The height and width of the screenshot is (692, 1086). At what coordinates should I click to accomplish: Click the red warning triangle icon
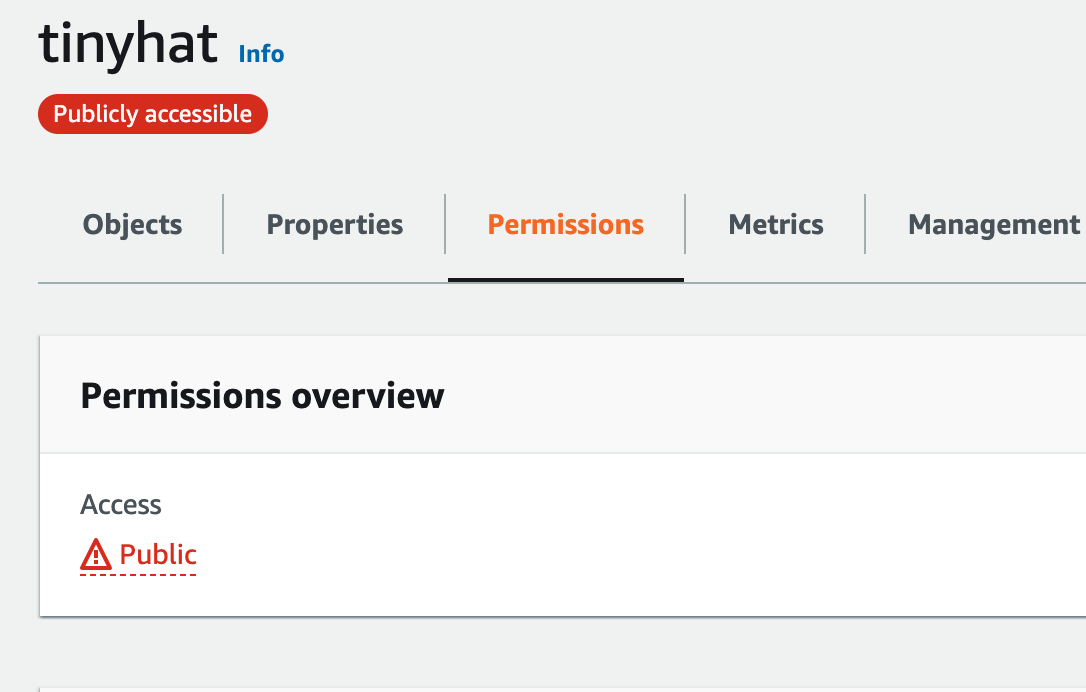click(96, 554)
